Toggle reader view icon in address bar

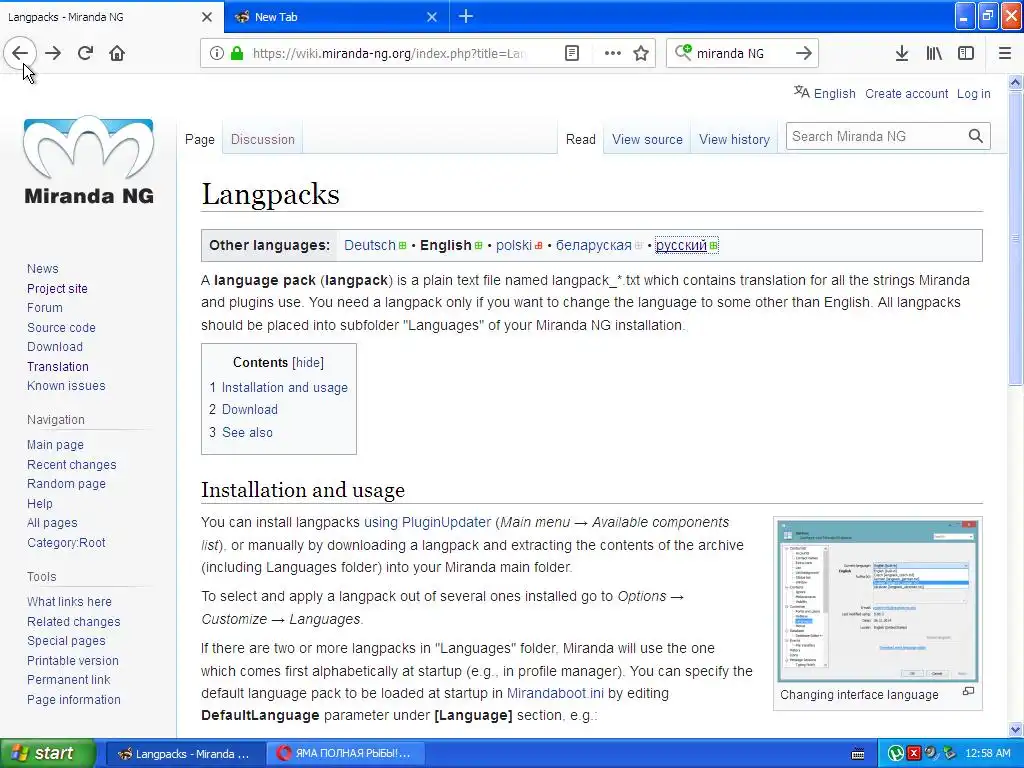[x=571, y=53]
